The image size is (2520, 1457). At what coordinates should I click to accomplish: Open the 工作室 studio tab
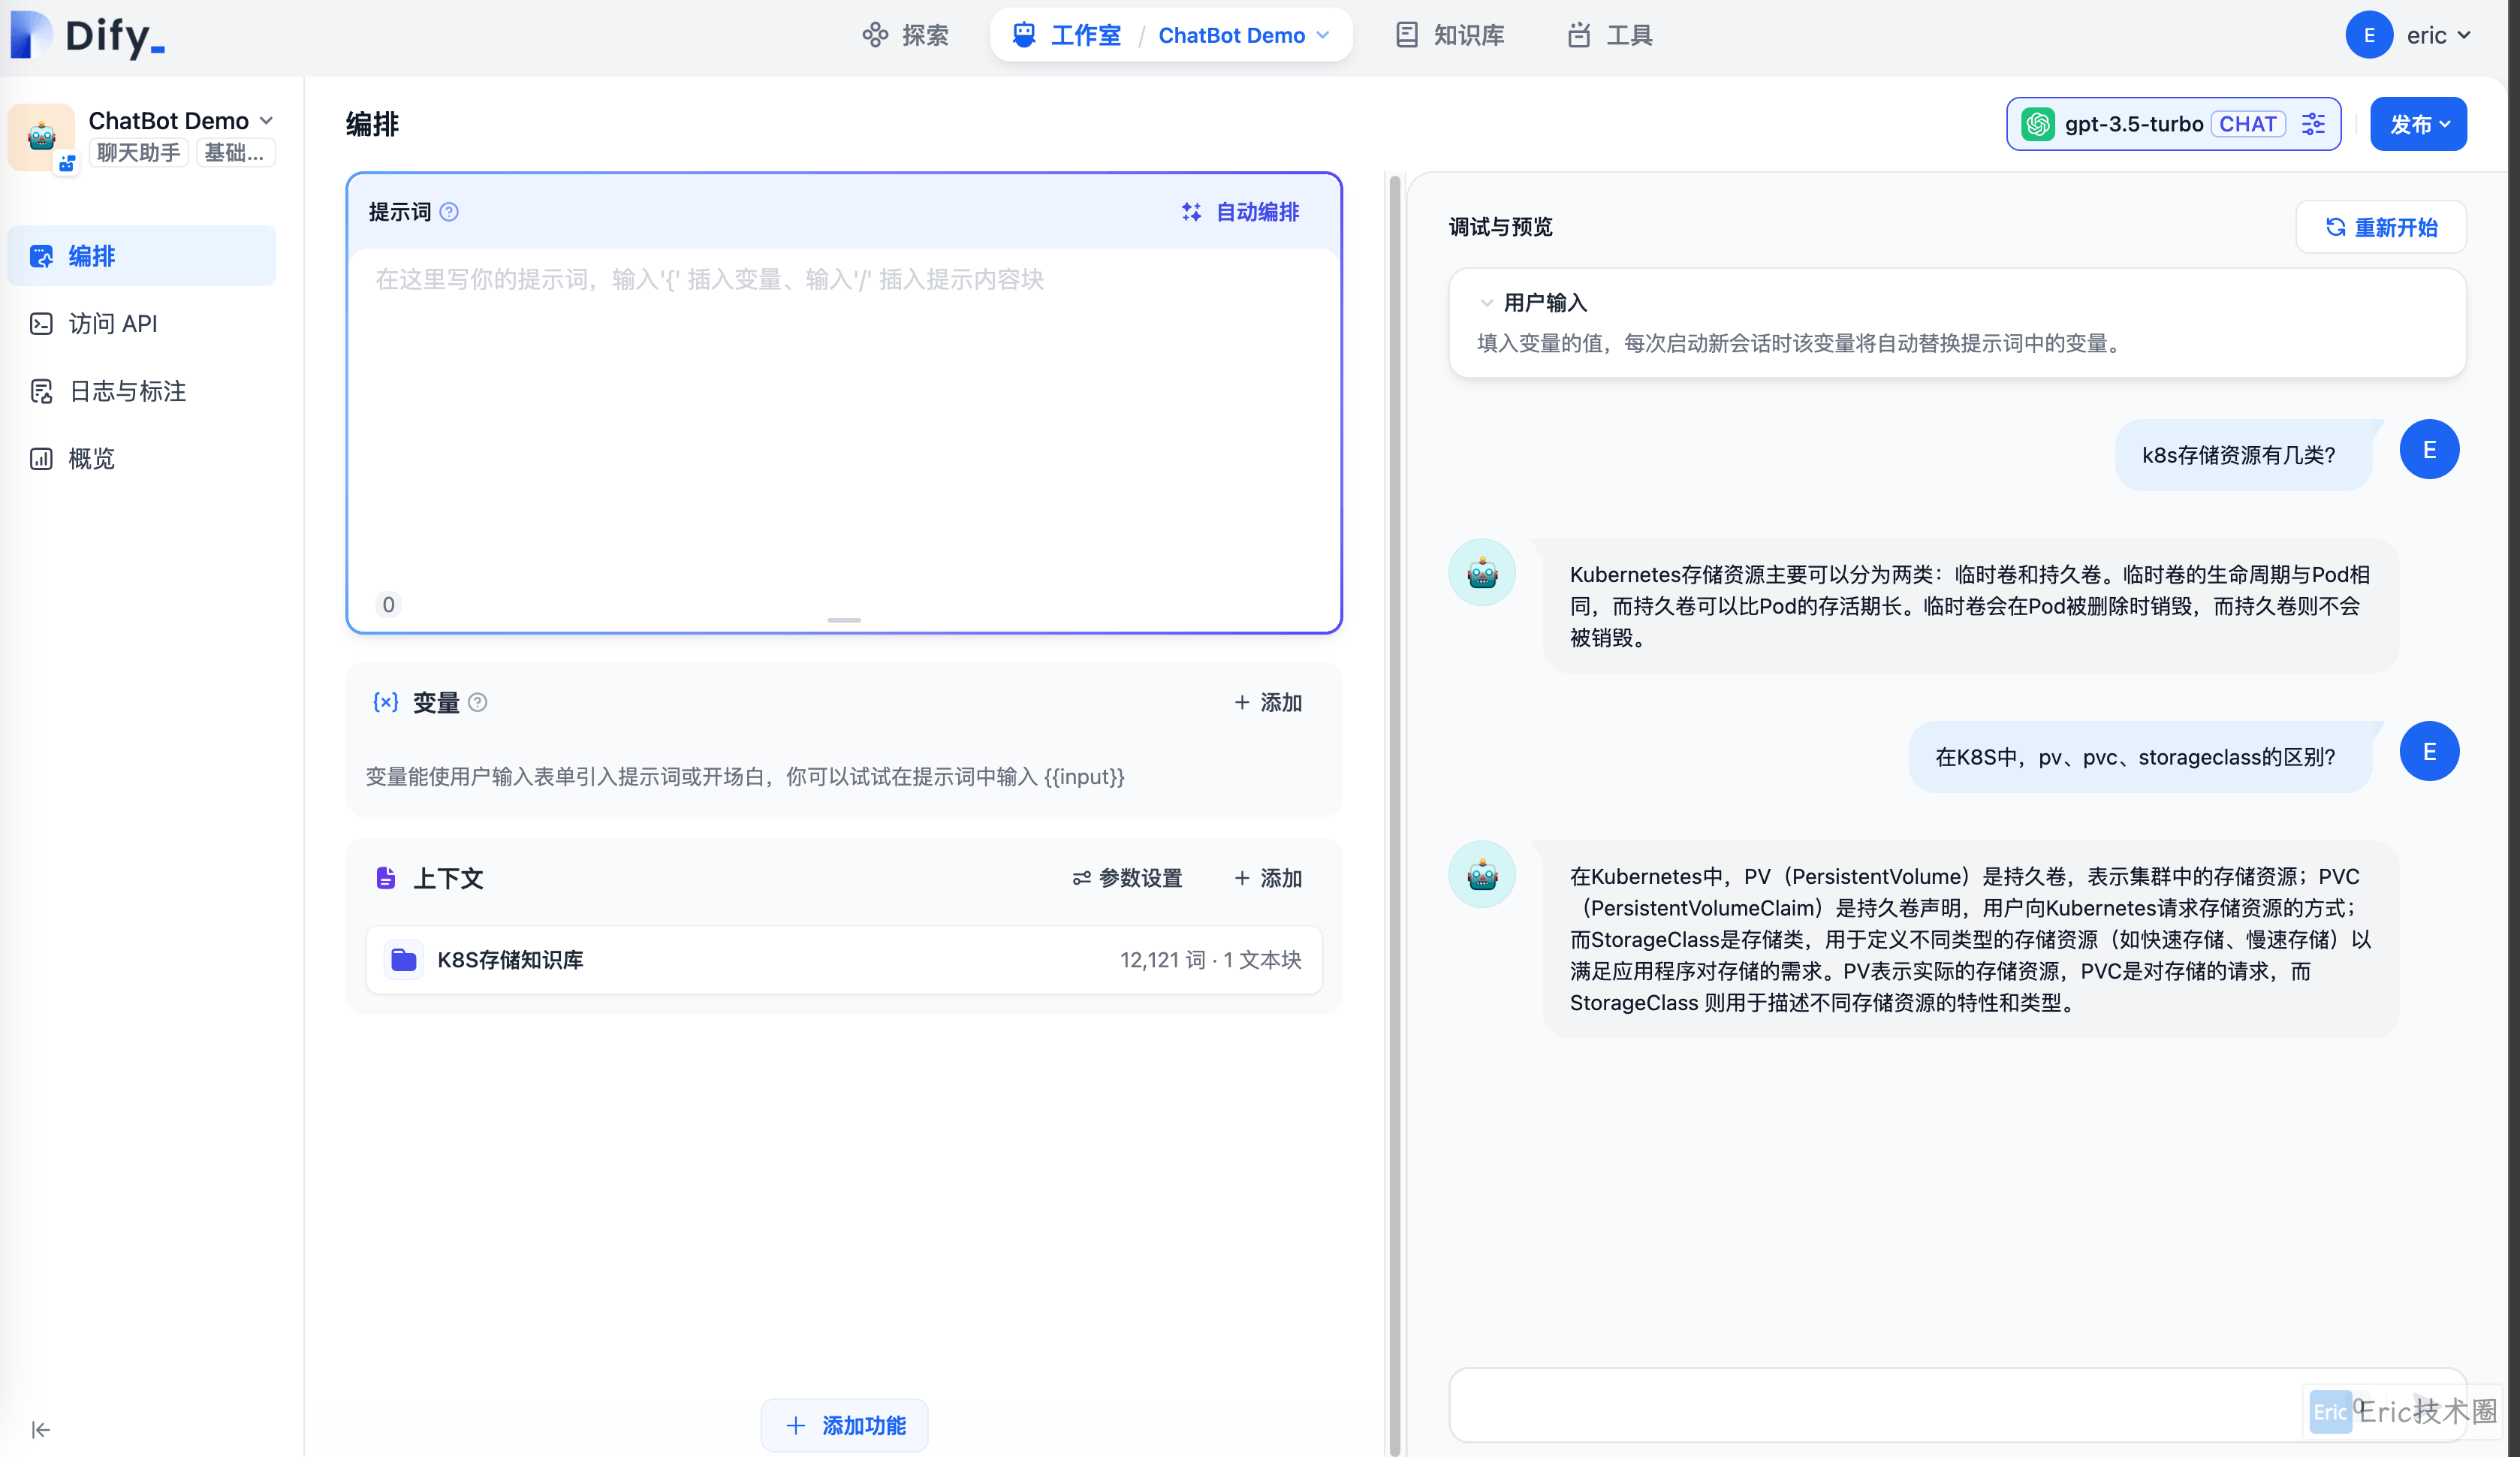coord(1066,35)
